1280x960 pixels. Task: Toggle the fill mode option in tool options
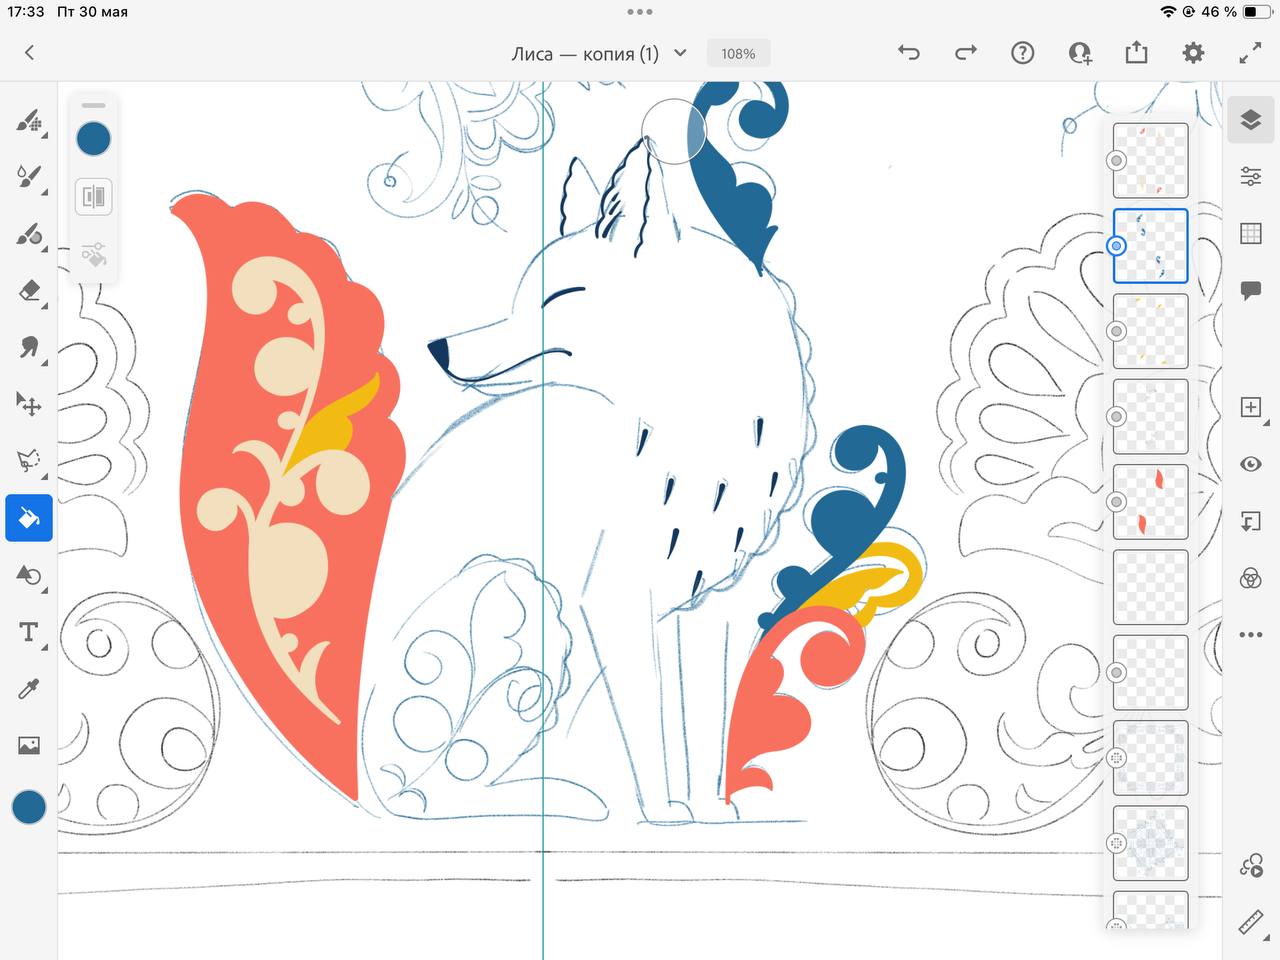pyautogui.click(x=94, y=196)
